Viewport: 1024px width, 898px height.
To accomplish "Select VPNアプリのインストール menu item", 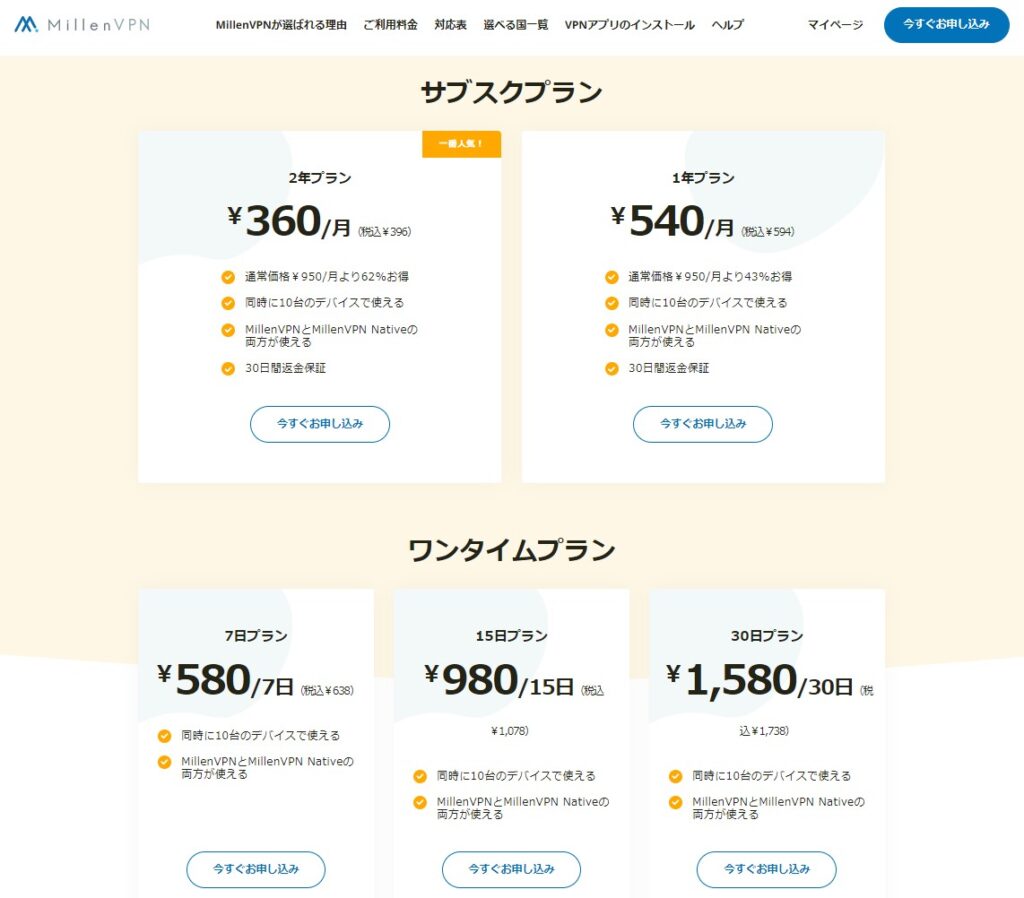I will [629, 25].
